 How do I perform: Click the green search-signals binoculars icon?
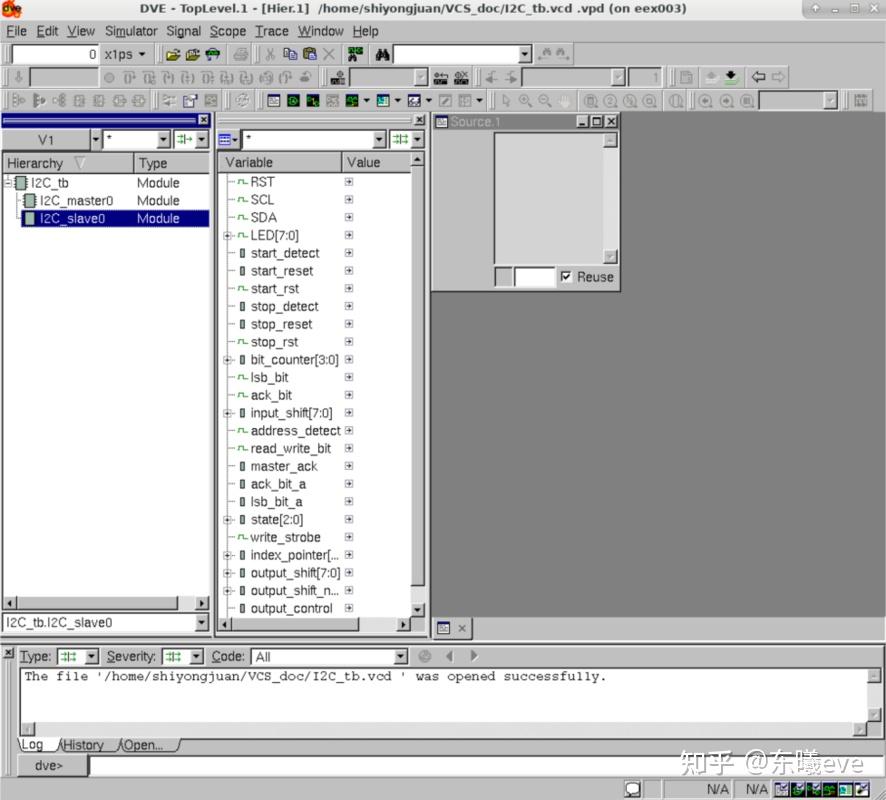[x=355, y=54]
